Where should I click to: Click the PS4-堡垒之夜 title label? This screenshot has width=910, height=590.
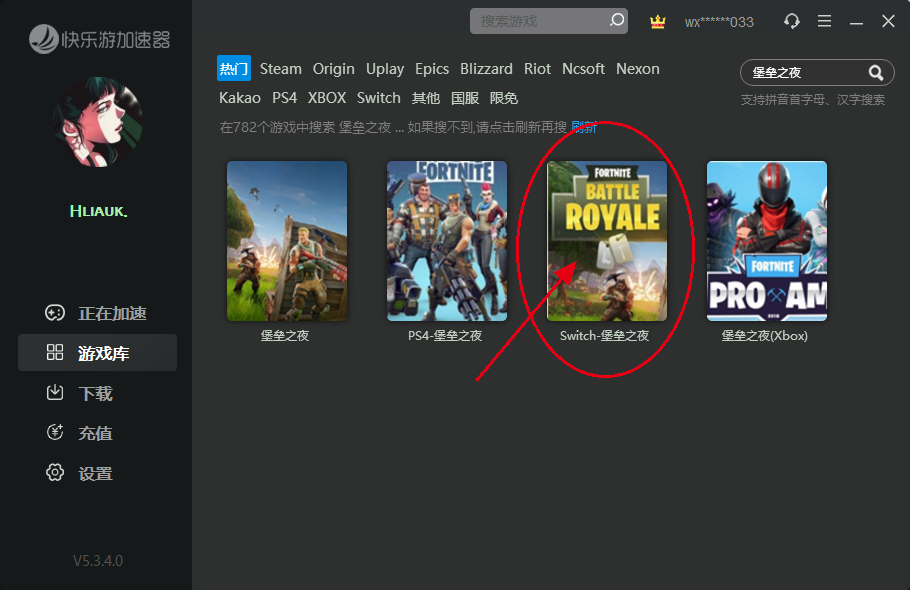(445, 335)
